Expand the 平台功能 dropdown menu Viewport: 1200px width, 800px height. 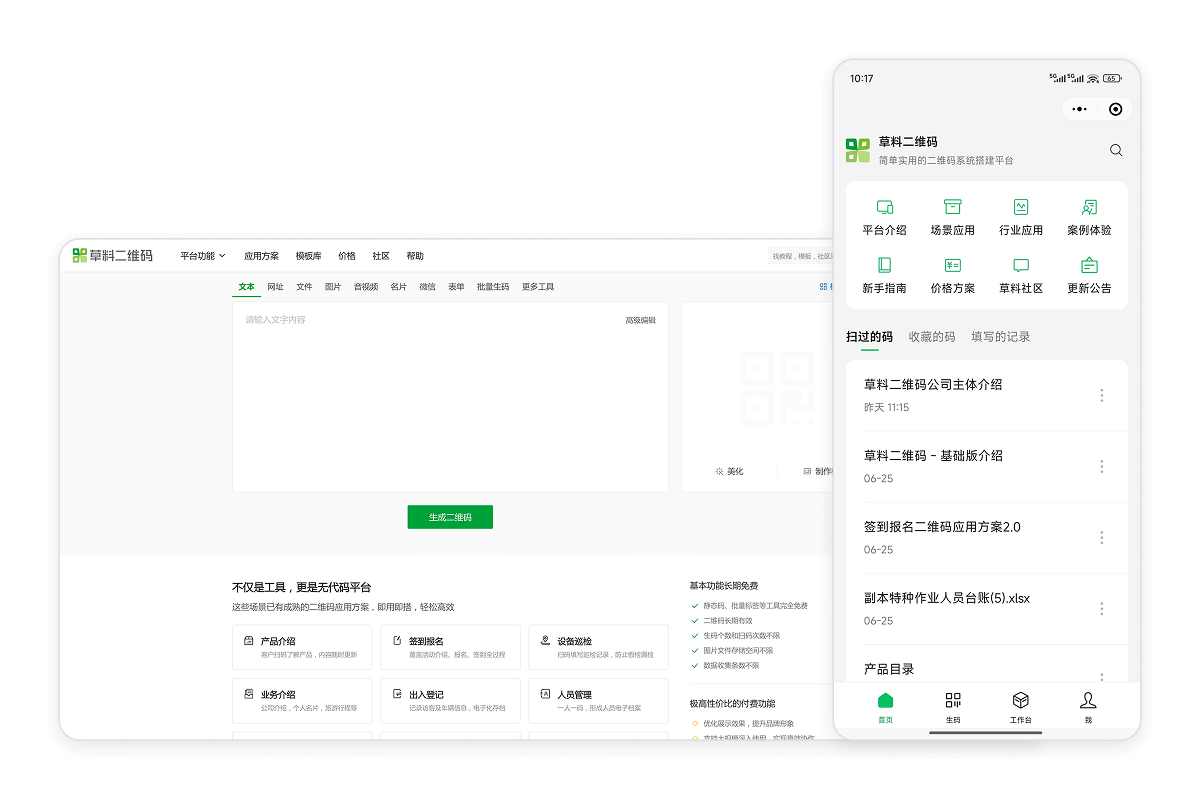203,256
